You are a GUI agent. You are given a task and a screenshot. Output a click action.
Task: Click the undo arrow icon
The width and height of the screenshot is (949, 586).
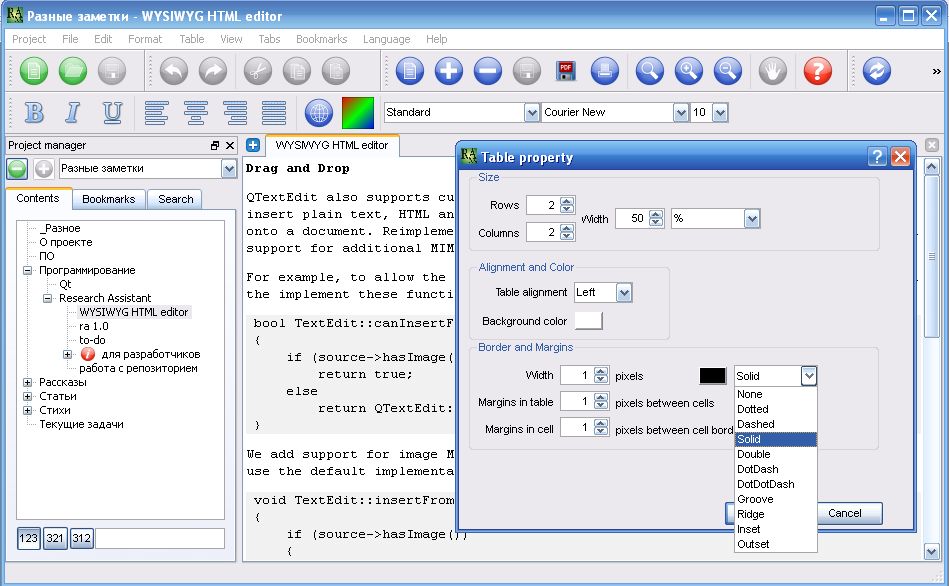[x=174, y=71]
